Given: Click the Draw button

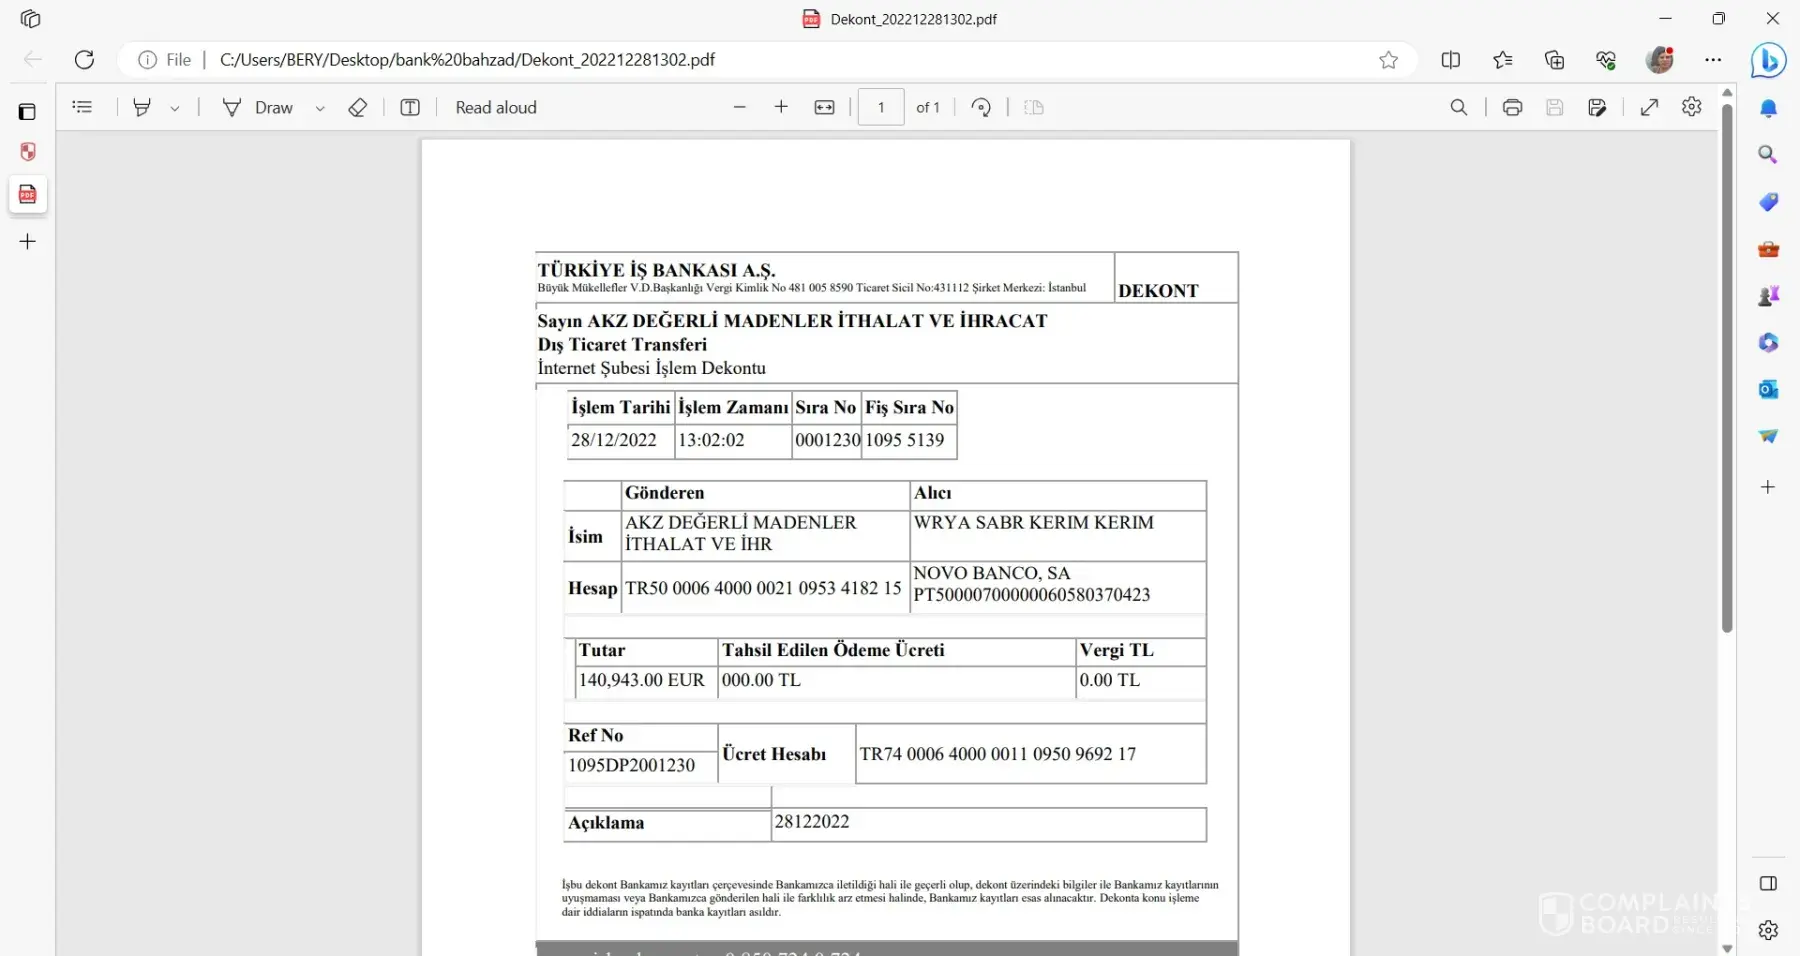Looking at the screenshot, I should pyautogui.click(x=258, y=107).
